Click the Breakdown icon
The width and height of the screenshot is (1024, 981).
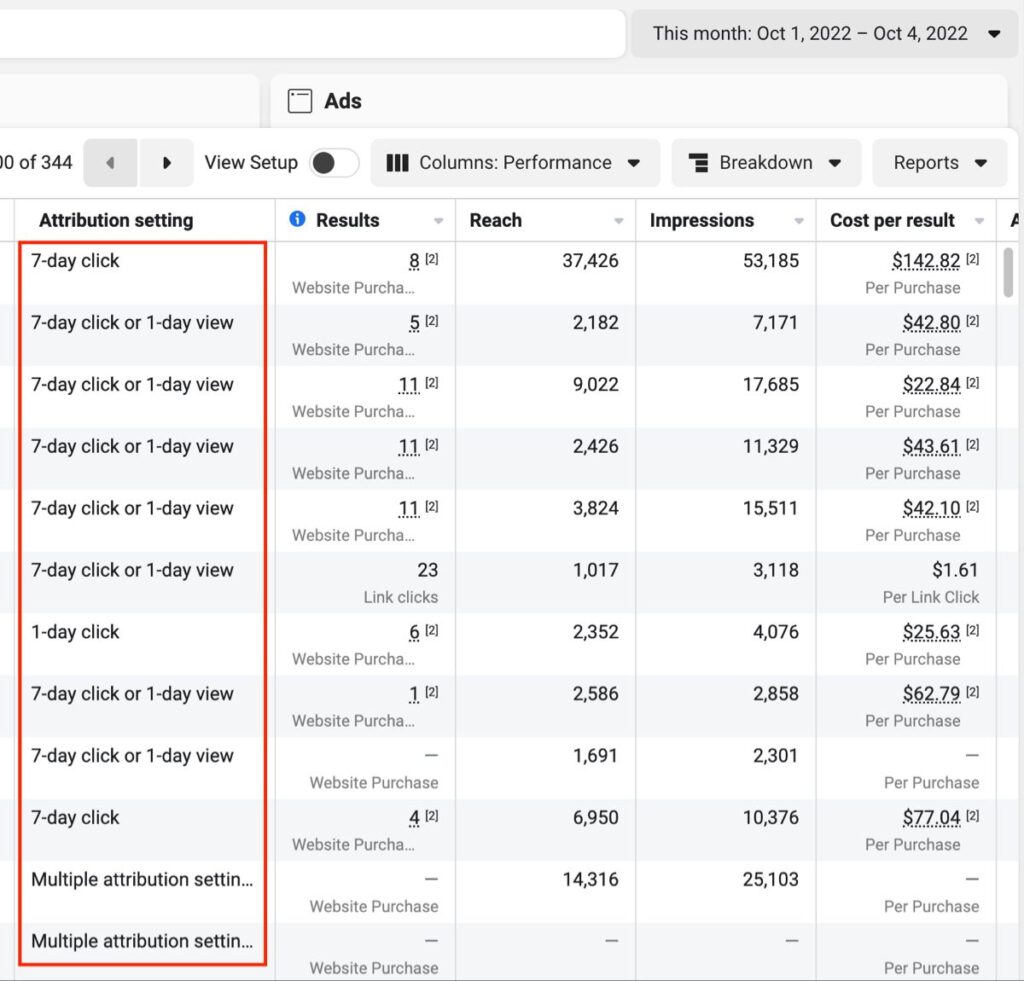[x=699, y=163]
